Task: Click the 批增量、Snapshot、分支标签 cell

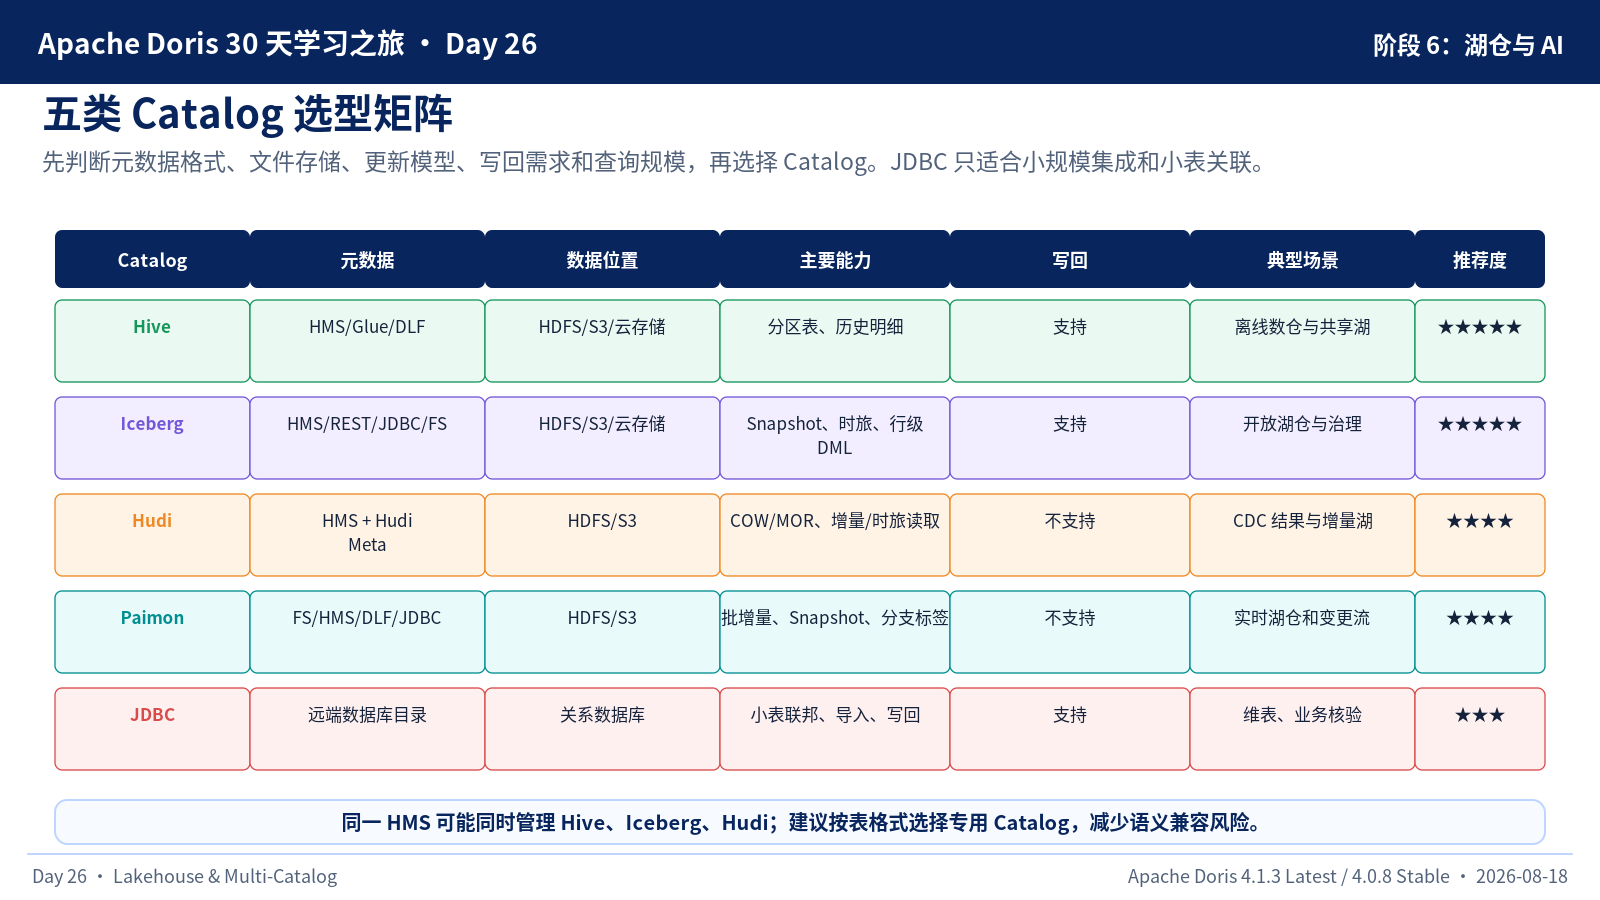Action: (x=835, y=632)
